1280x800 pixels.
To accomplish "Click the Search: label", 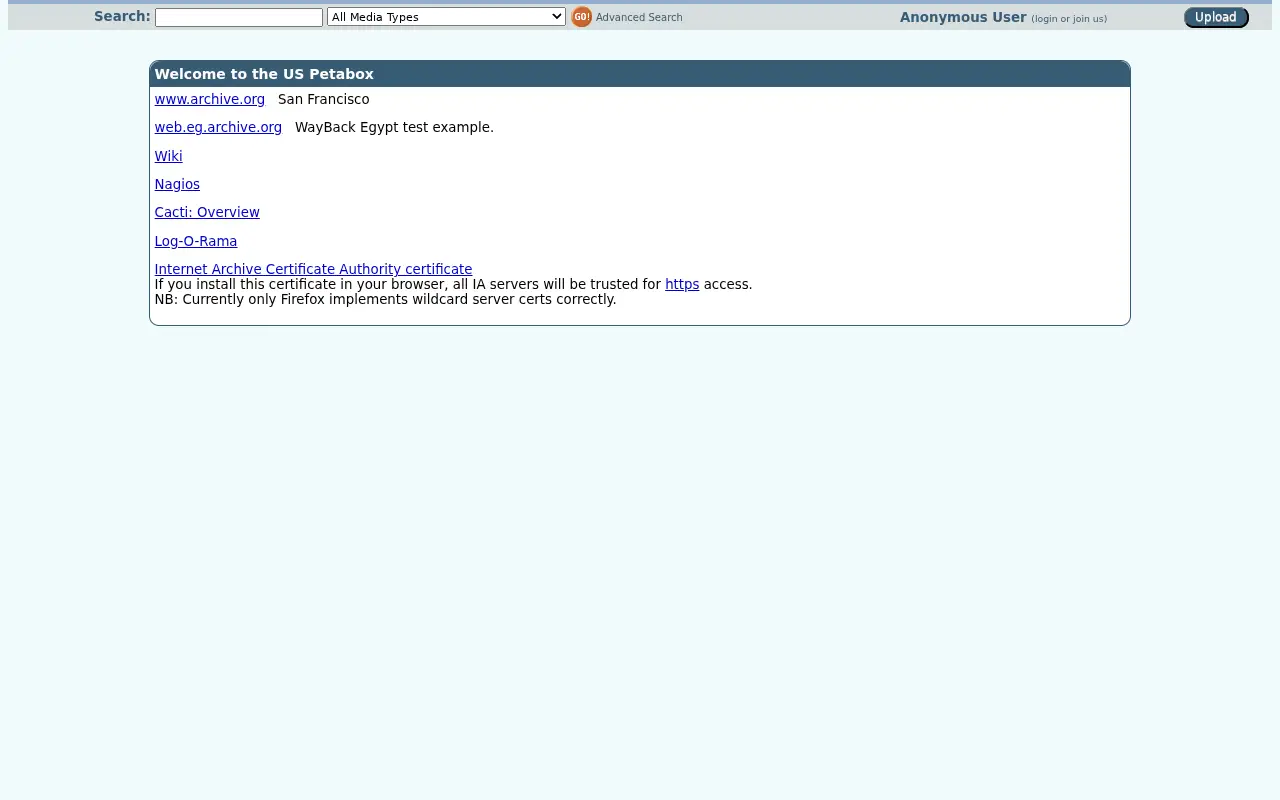I will click(x=122, y=16).
